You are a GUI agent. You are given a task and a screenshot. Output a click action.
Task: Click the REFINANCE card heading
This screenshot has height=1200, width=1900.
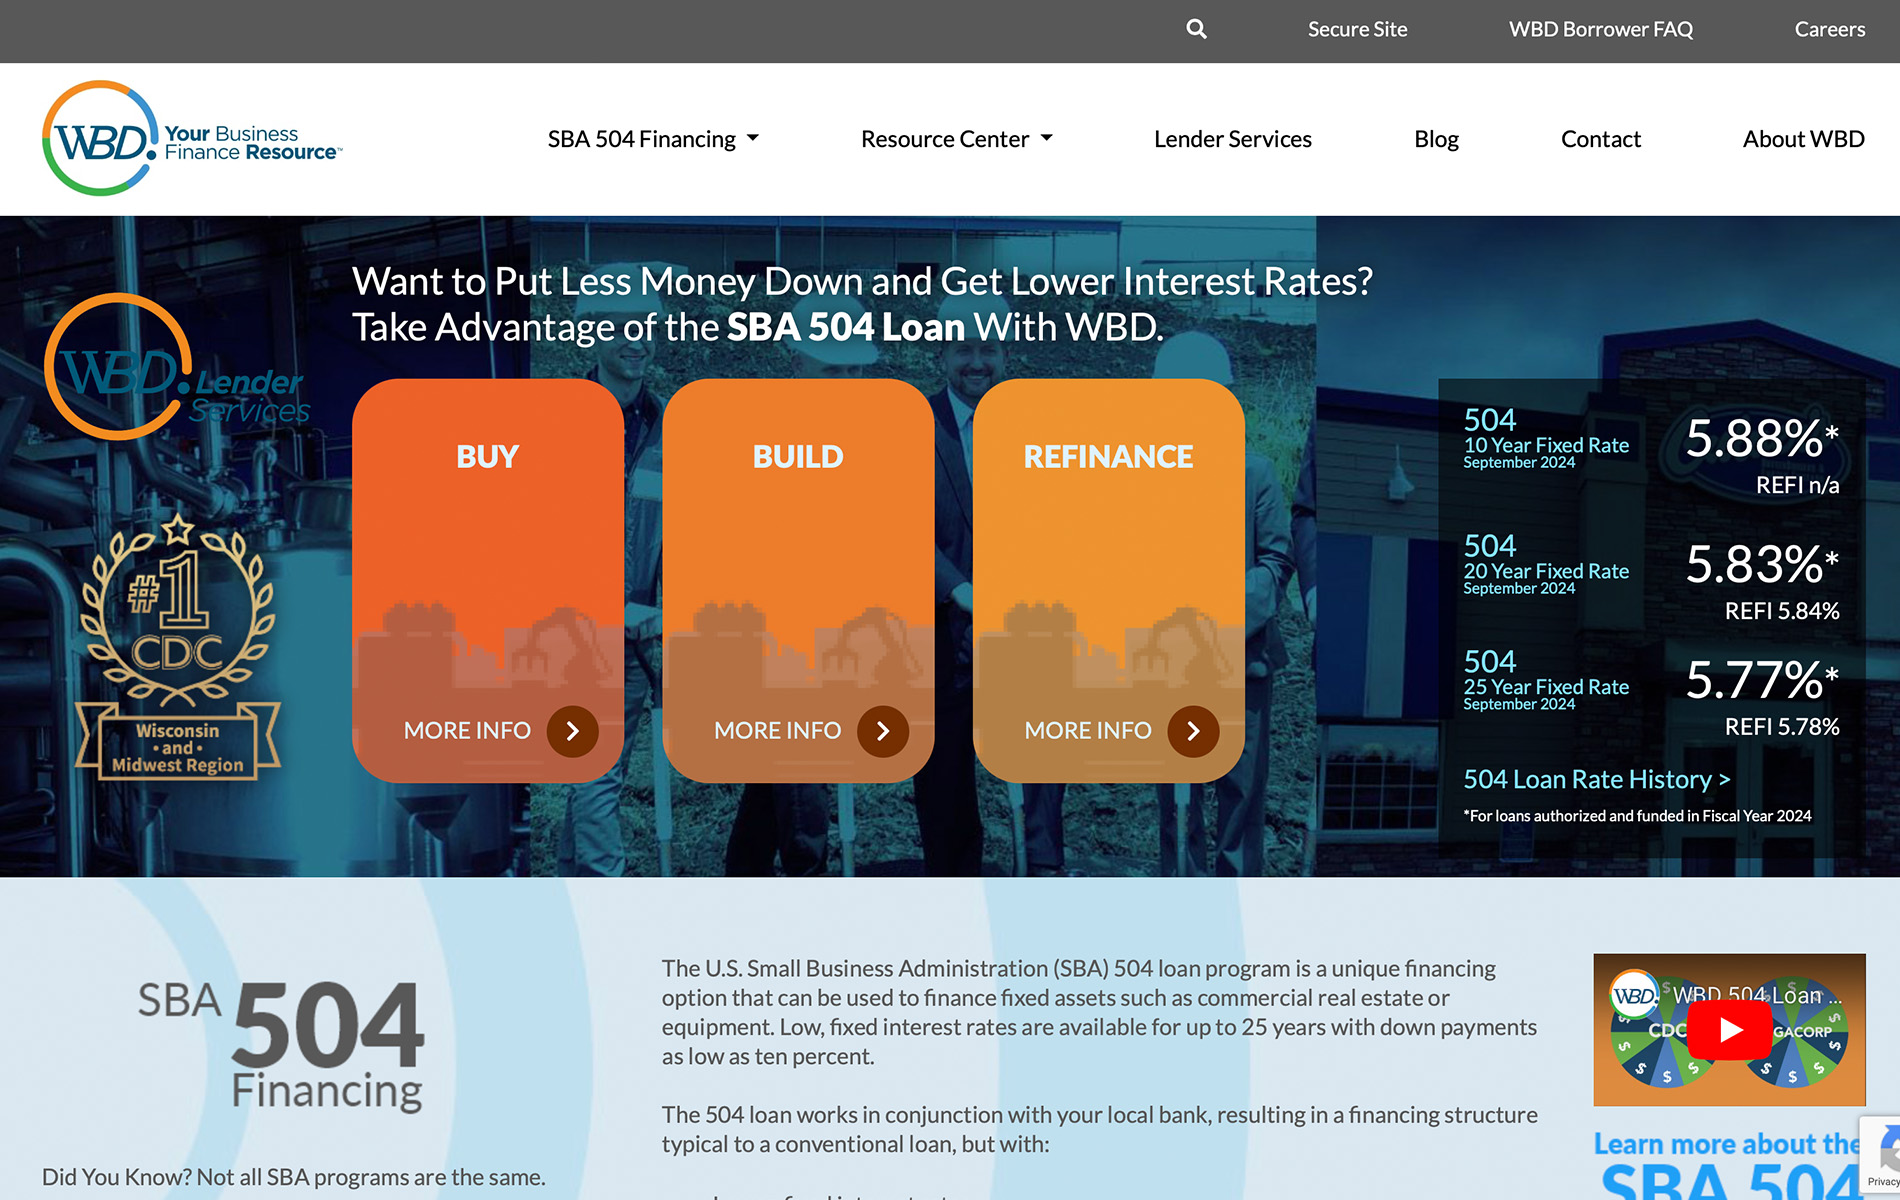click(x=1108, y=457)
